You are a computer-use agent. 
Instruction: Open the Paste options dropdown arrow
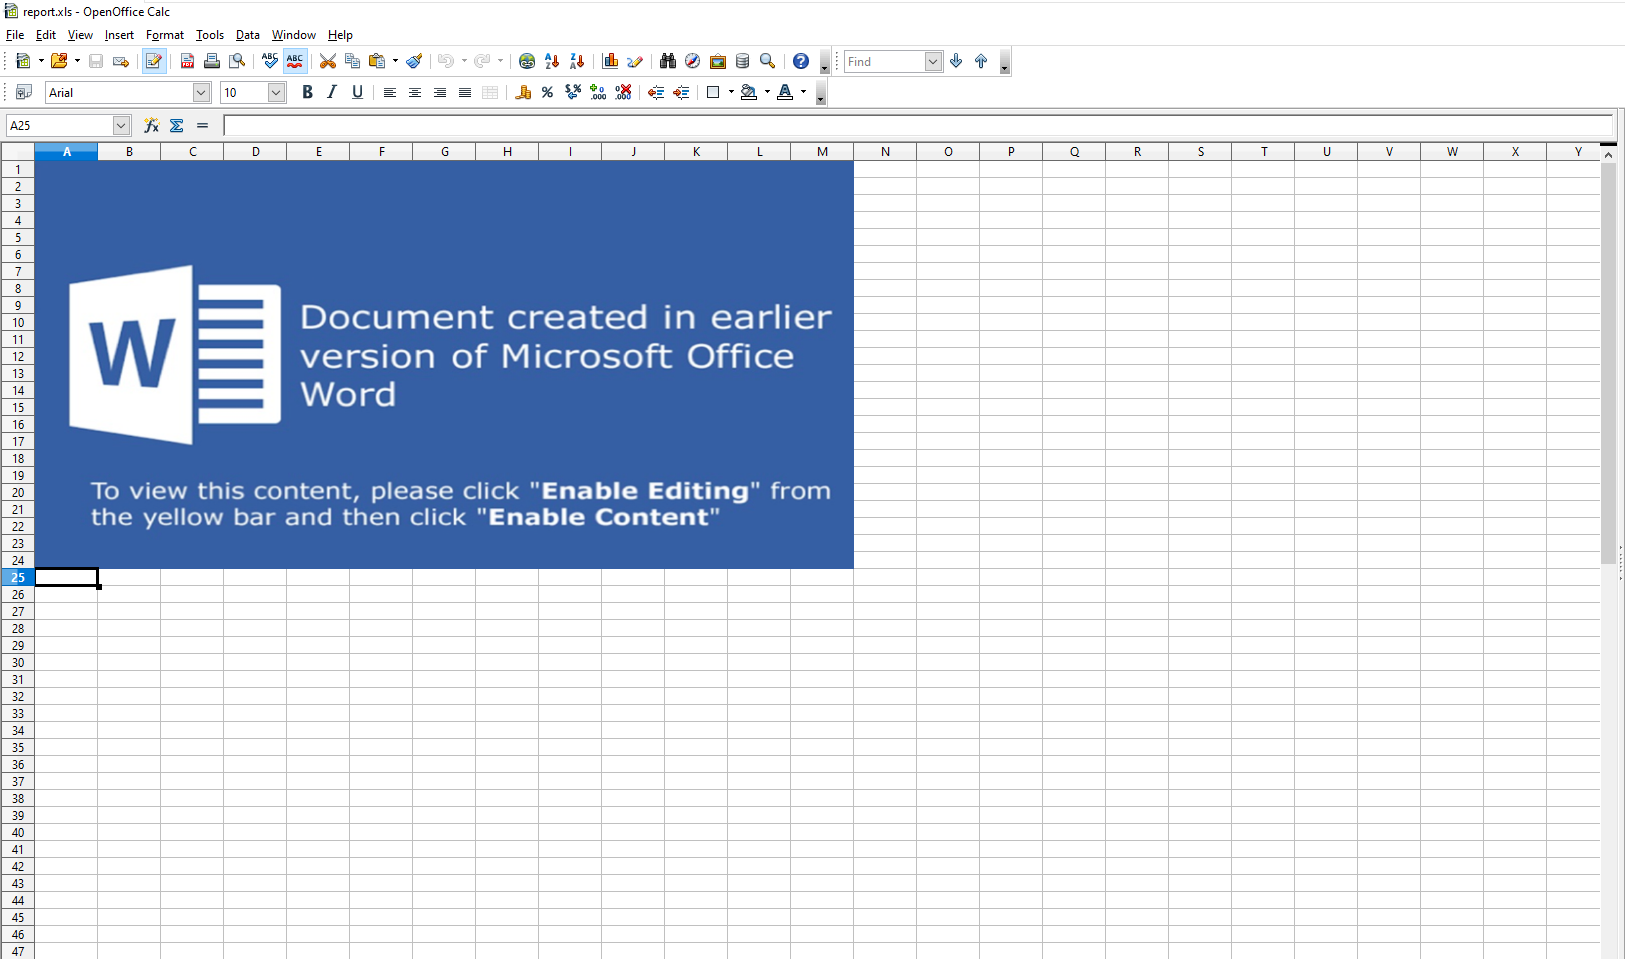point(395,61)
